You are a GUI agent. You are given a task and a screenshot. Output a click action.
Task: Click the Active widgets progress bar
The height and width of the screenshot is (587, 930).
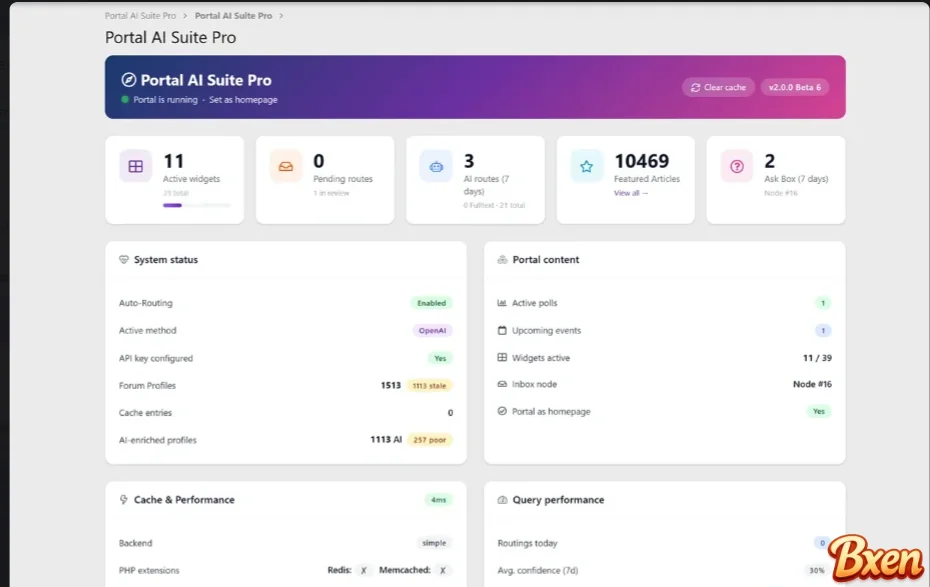197,205
